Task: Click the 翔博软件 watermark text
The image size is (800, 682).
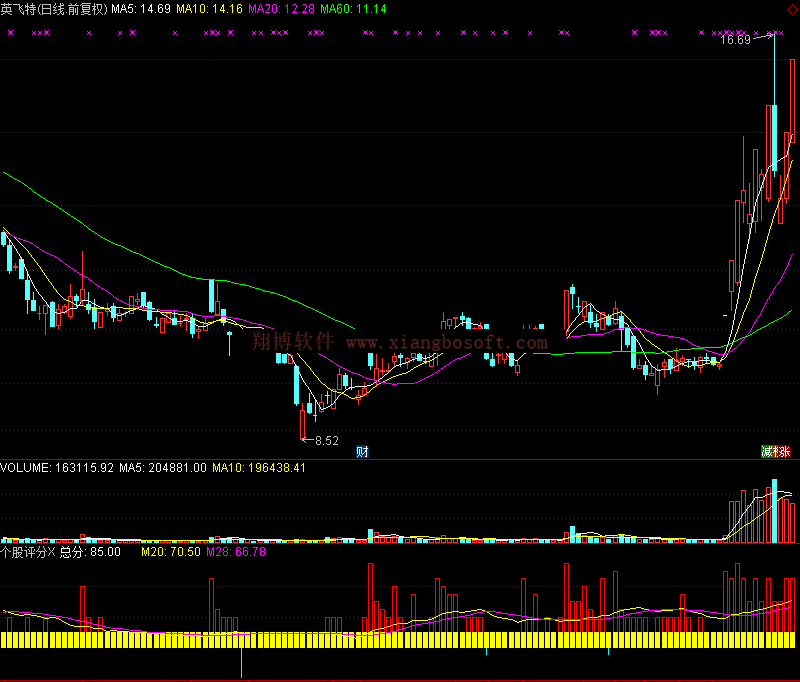Action: tap(292, 342)
